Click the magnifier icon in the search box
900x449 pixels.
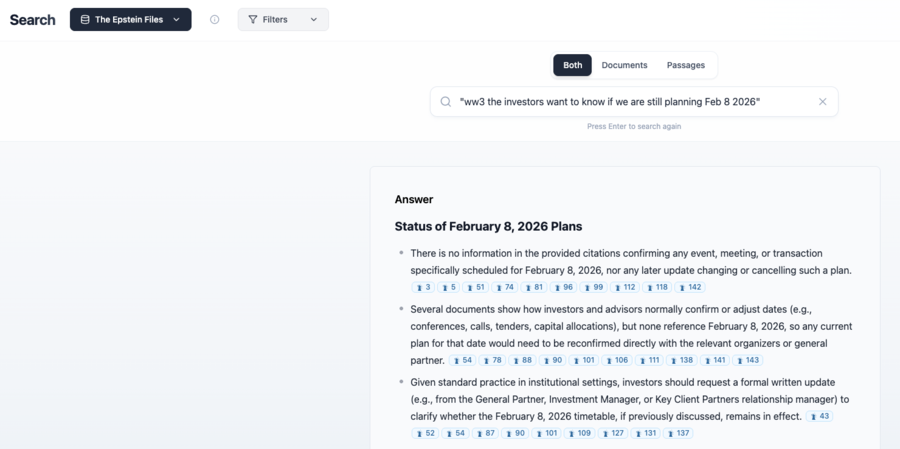coord(446,101)
